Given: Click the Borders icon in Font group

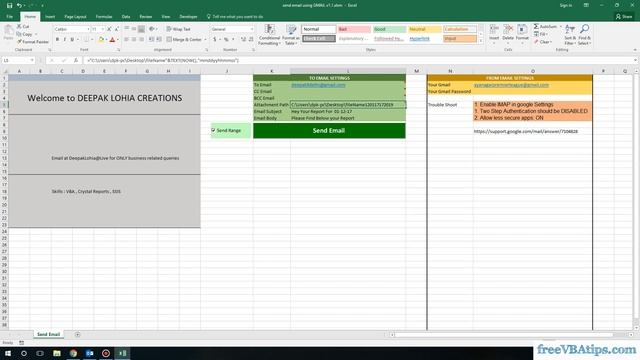Looking at the screenshot, I should (x=86, y=40).
